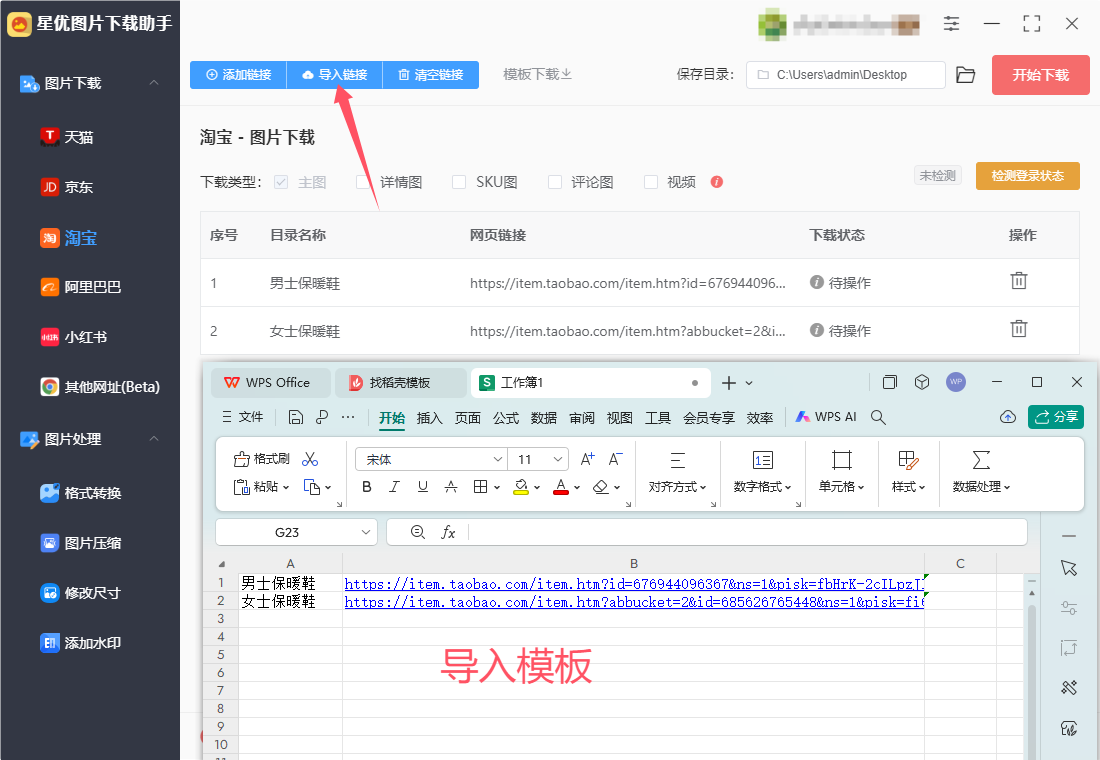Switch to the 插入 ribbon tab
The width and height of the screenshot is (1100, 760).
click(429, 418)
